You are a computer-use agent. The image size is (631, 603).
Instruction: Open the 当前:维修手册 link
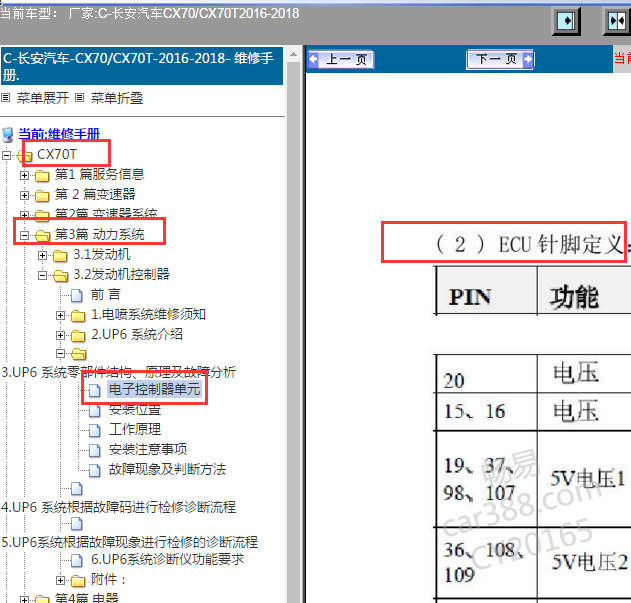59,133
